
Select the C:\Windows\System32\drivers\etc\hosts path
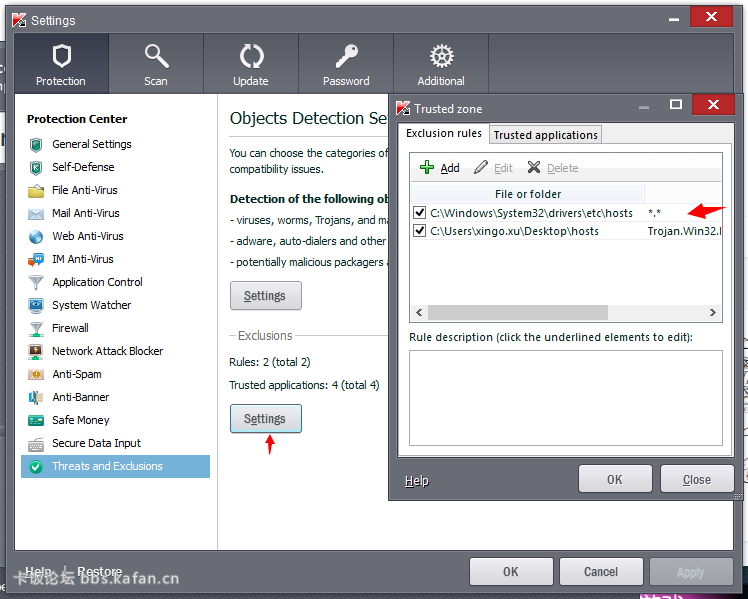(531, 213)
